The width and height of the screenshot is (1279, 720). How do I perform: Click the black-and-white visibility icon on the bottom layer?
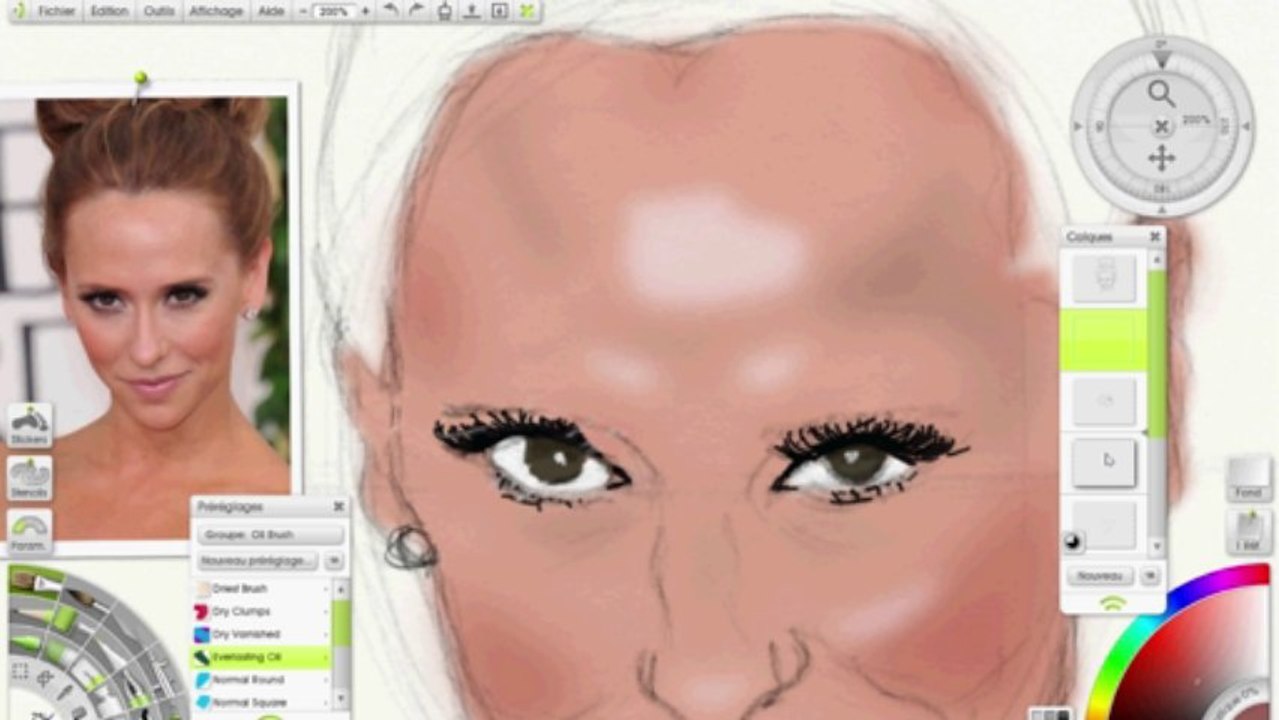point(1073,542)
